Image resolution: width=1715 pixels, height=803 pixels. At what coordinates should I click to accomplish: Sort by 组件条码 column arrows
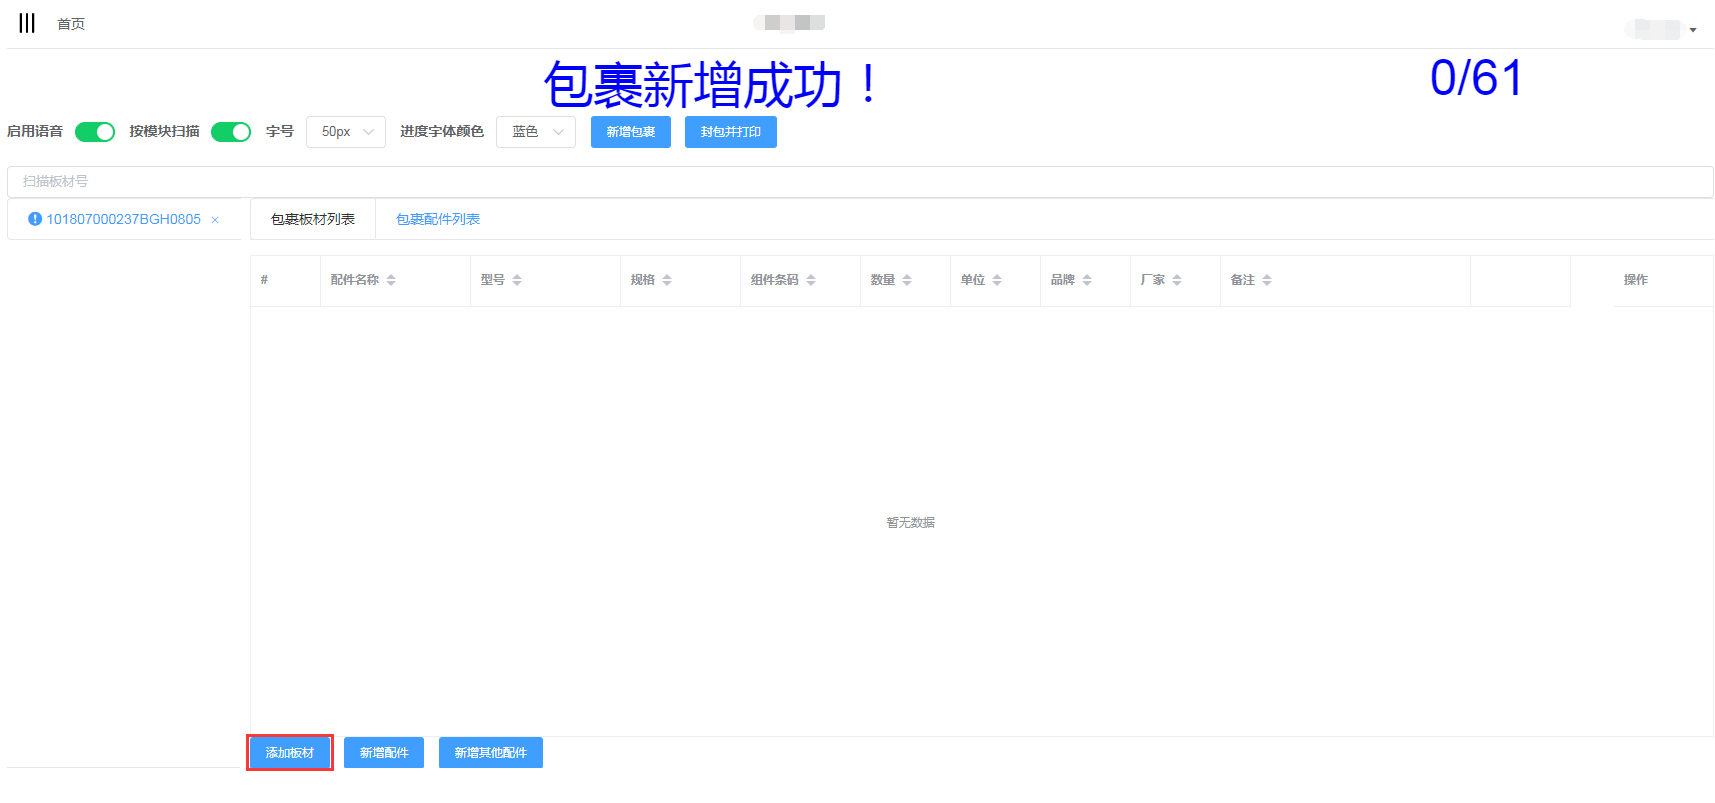(x=811, y=280)
